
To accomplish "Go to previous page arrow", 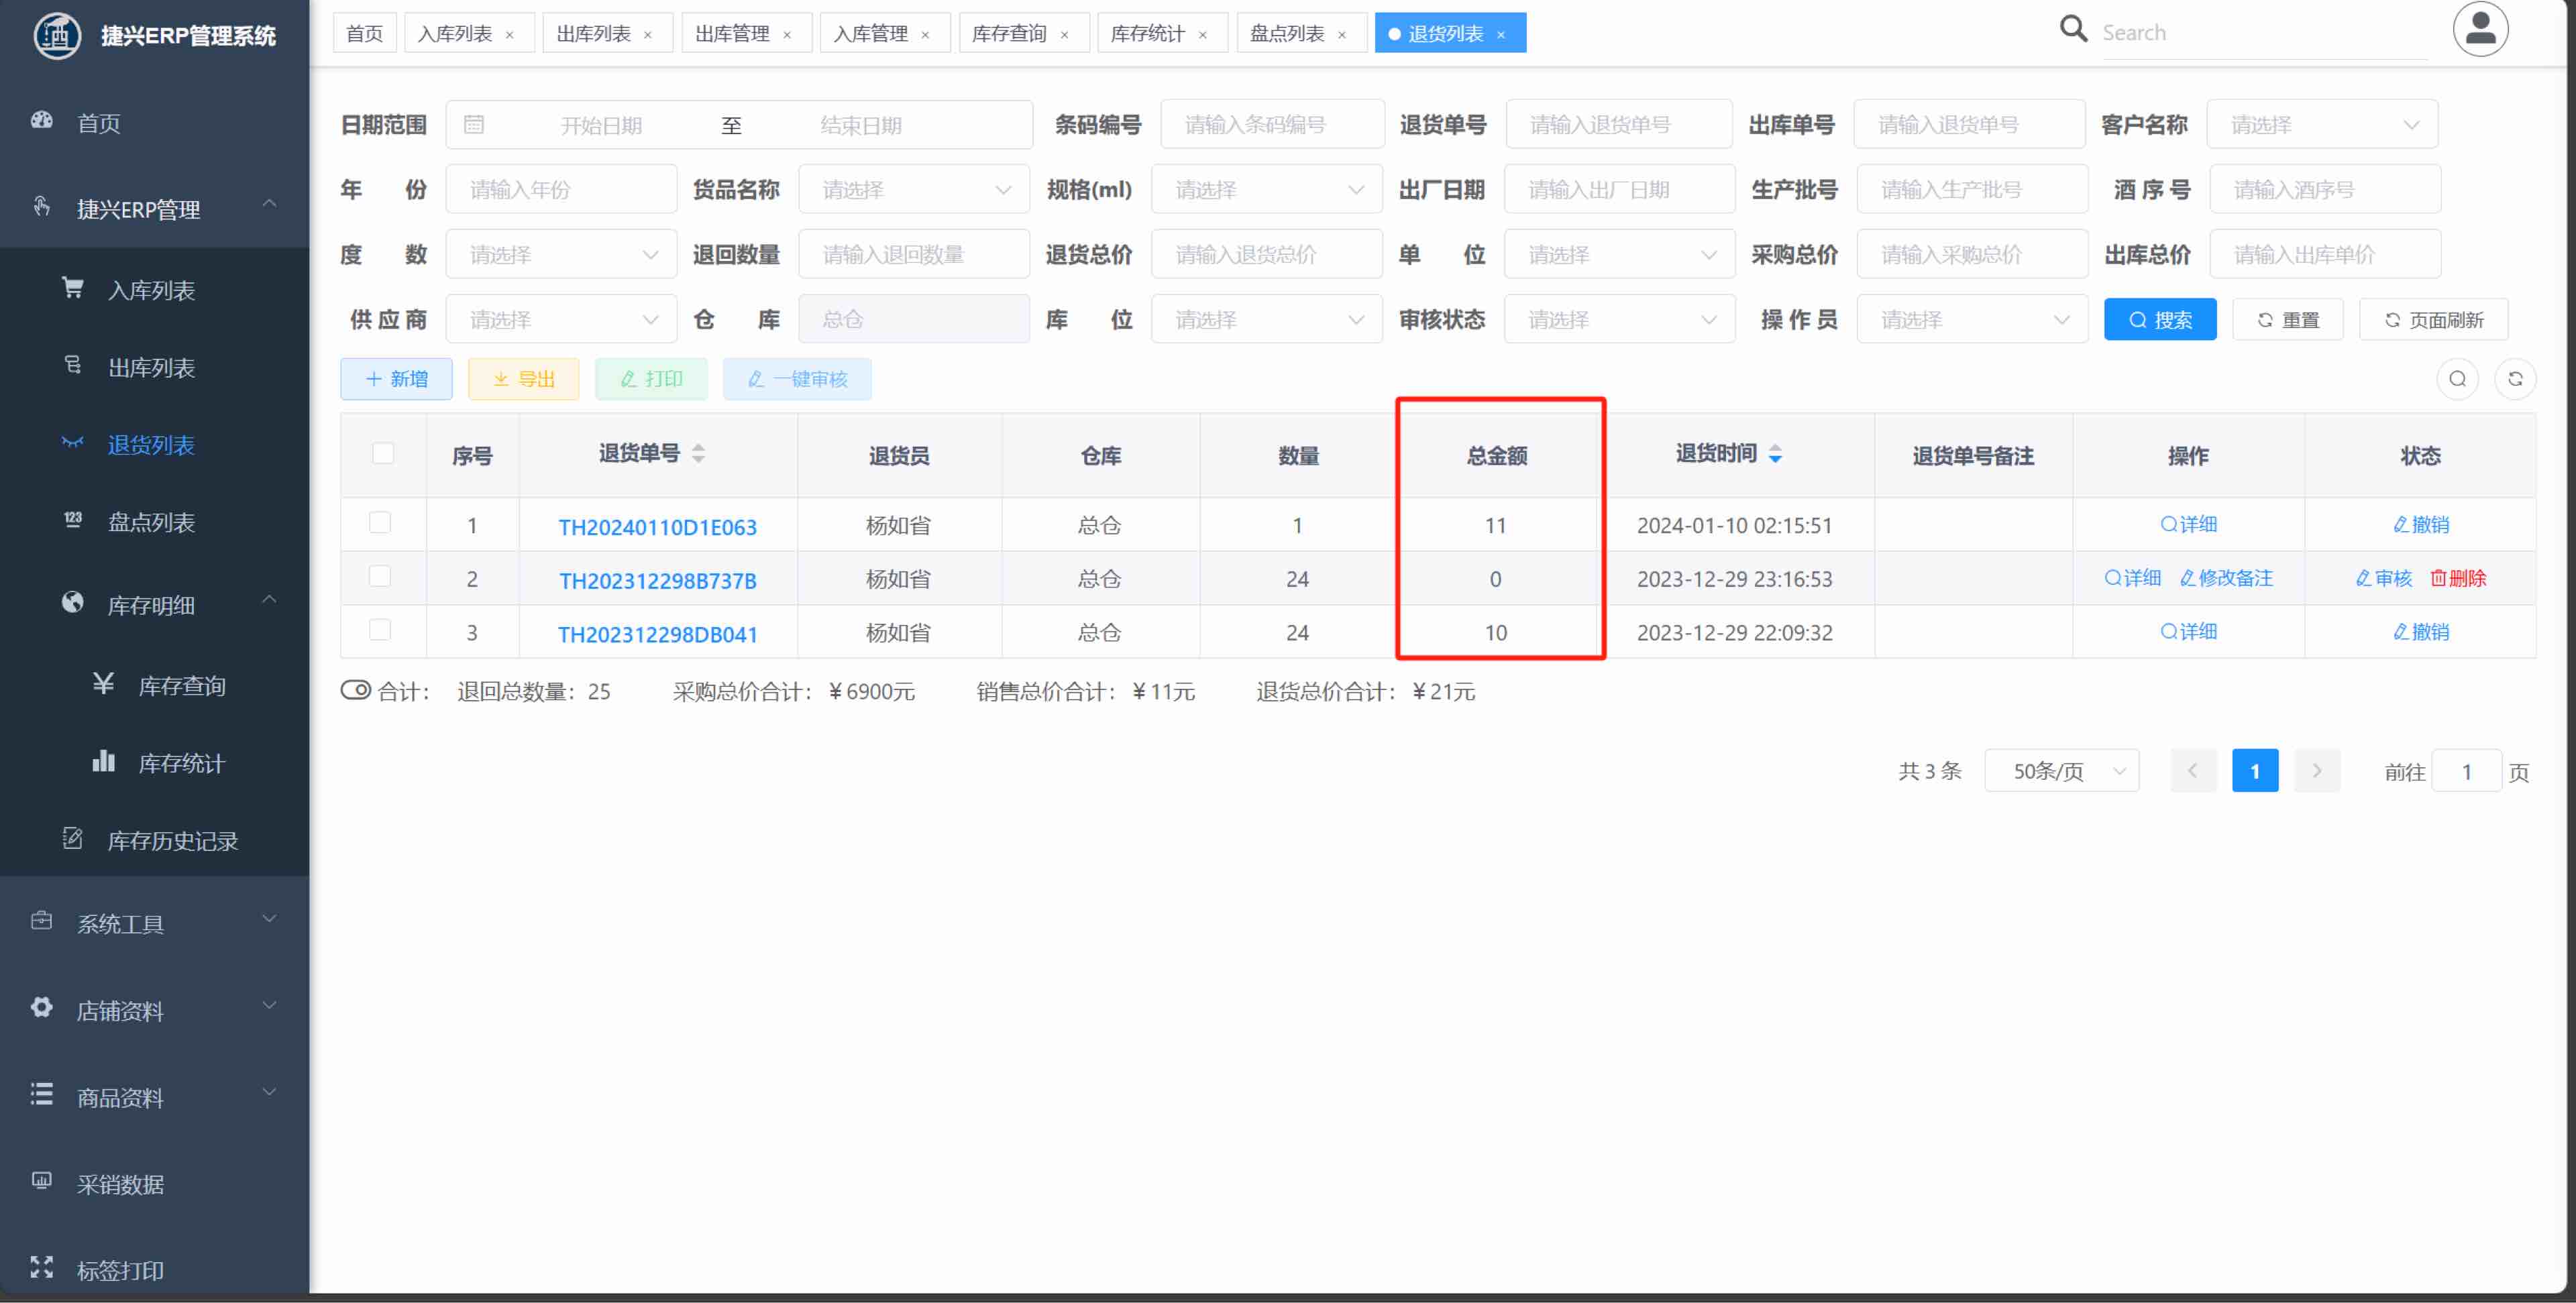I will click(2193, 770).
